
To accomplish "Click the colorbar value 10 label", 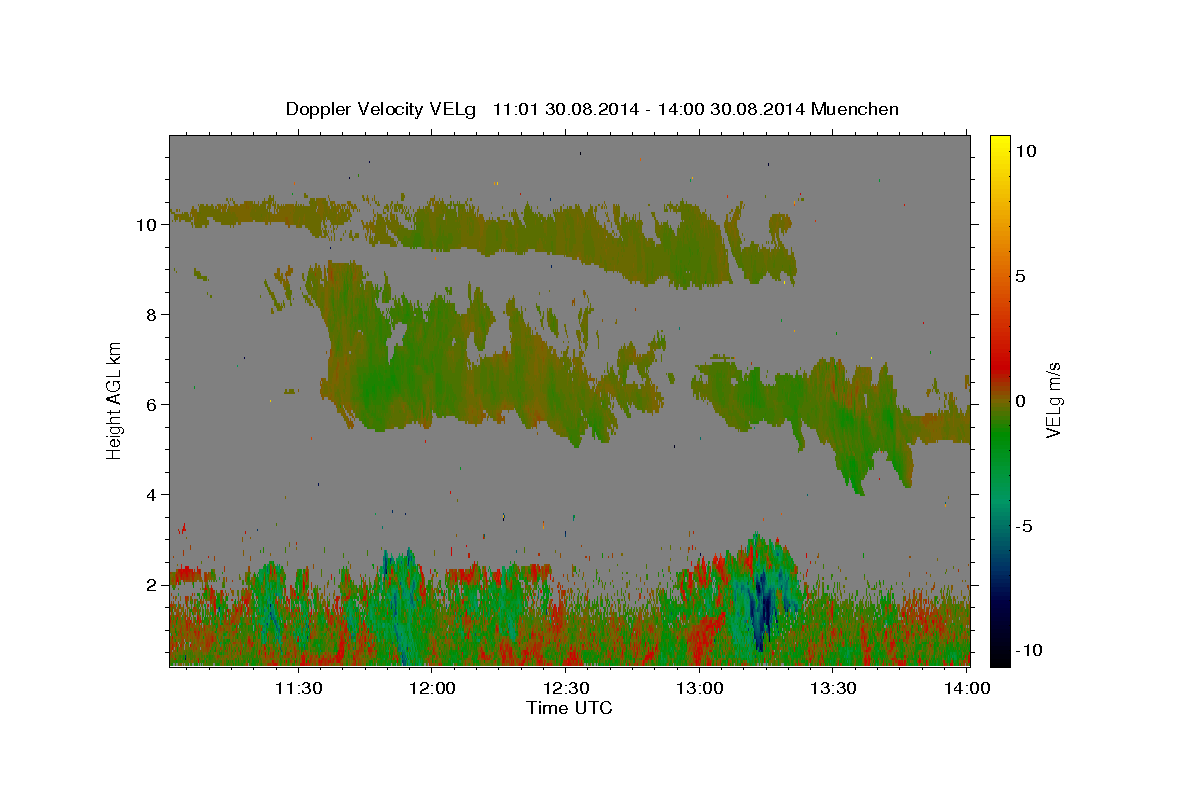I will pyautogui.click(x=1025, y=151).
